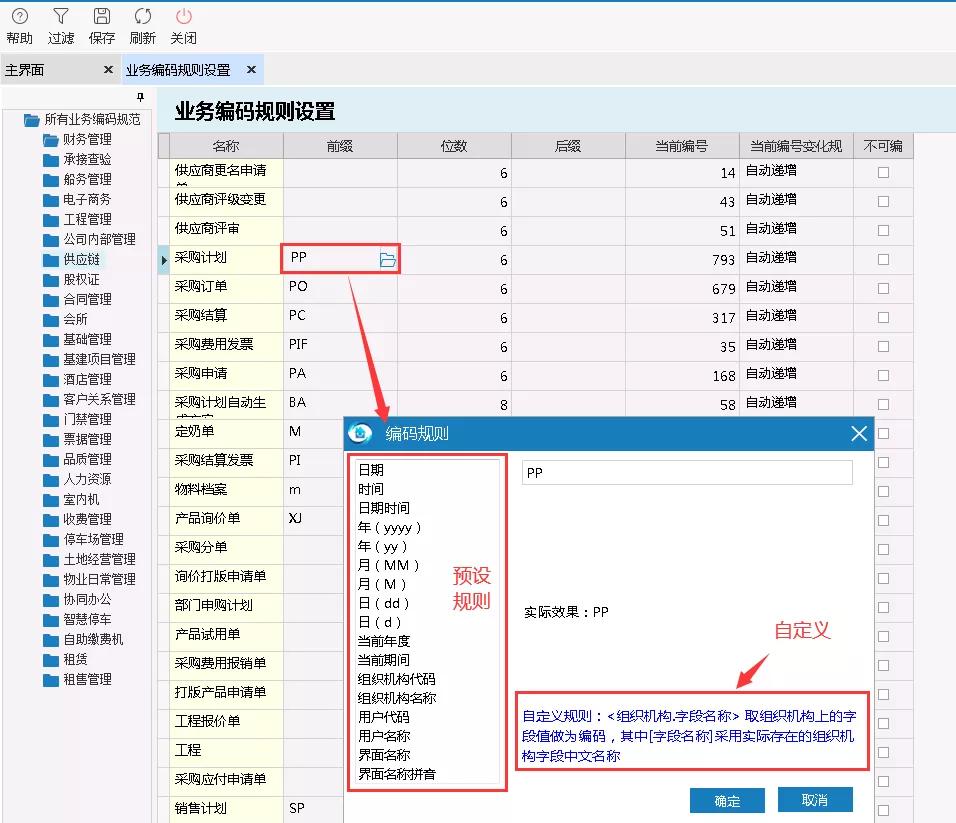Tick 不可编 checkbox for 采购申请 row
The image size is (956, 823).
pyautogui.click(x=883, y=376)
